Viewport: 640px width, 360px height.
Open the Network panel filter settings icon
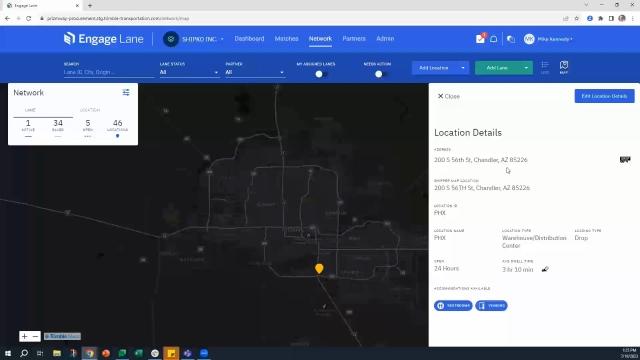click(126, 93)
